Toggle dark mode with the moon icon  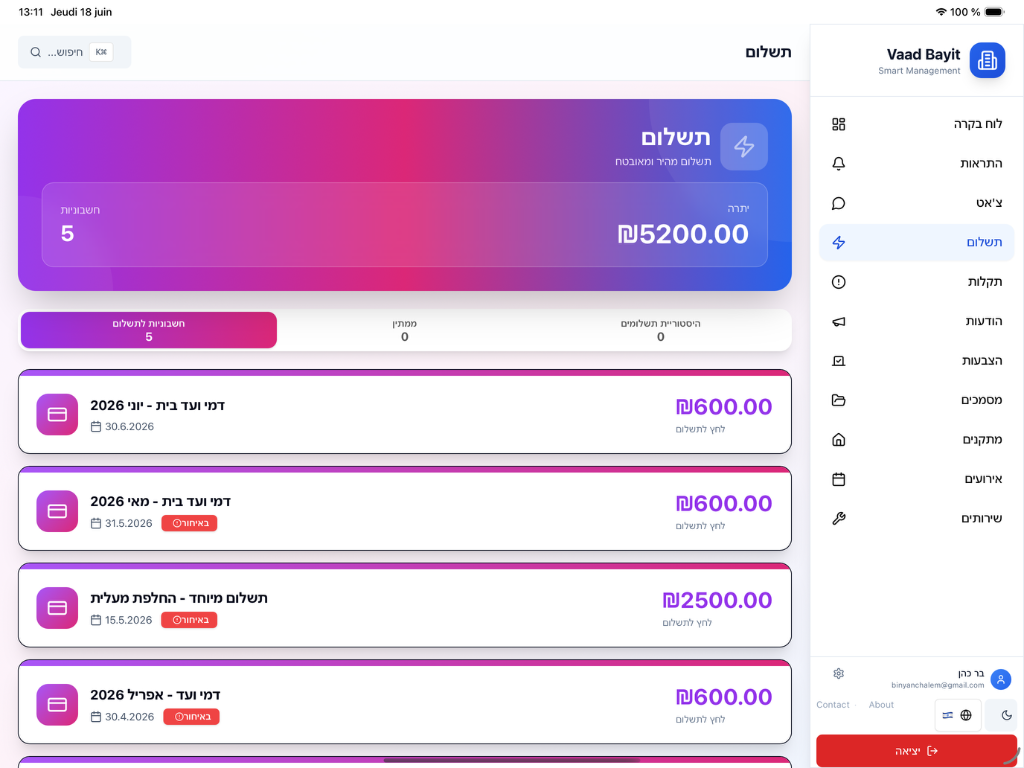[x=1006, y=715]
